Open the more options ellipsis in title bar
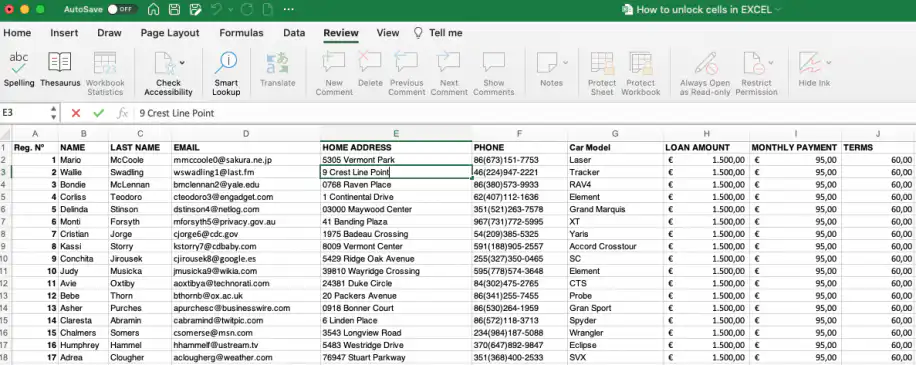 point(289,9)
